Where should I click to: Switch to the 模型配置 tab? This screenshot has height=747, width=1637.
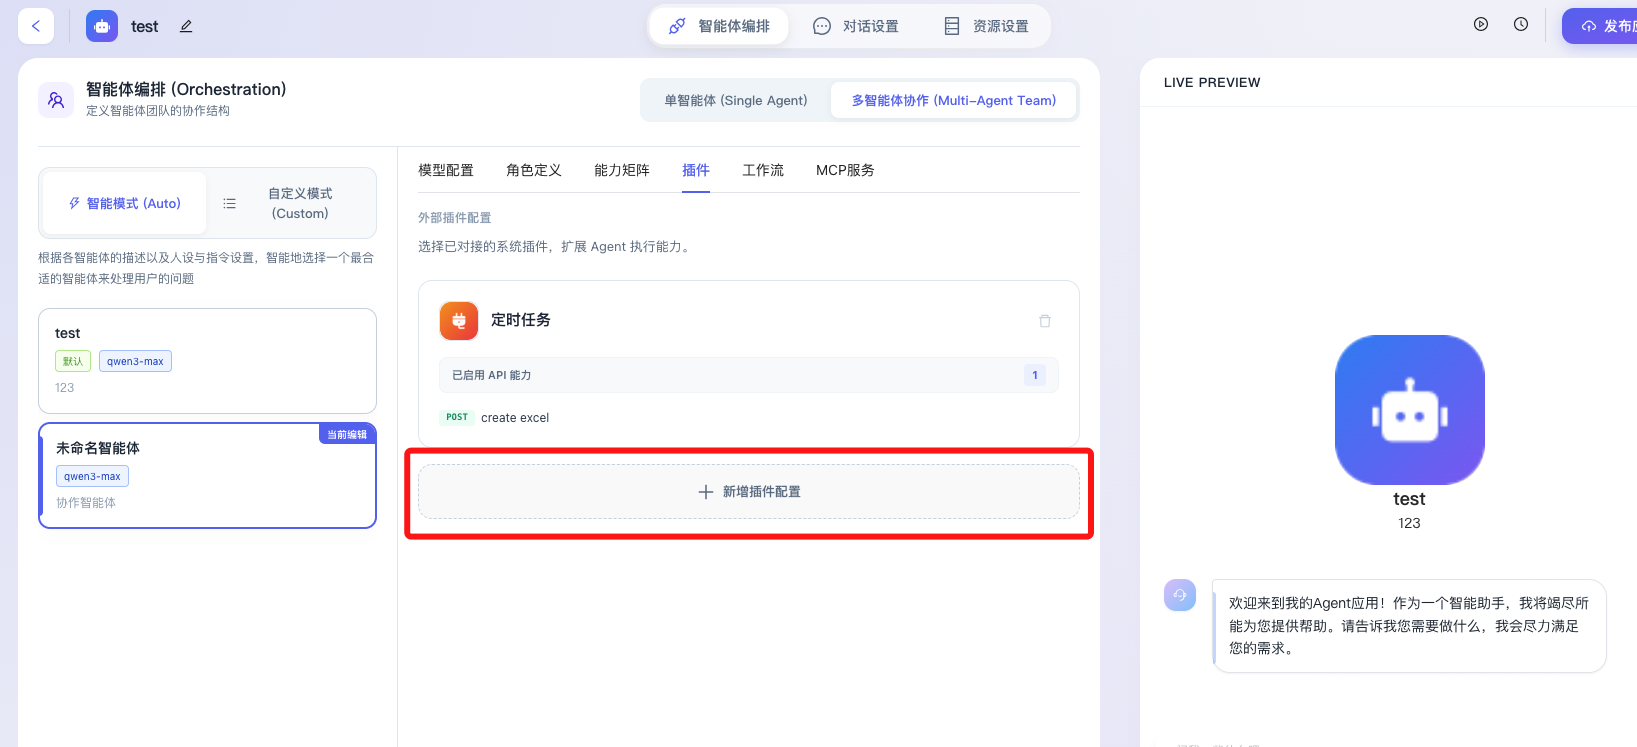pos(446,170)
